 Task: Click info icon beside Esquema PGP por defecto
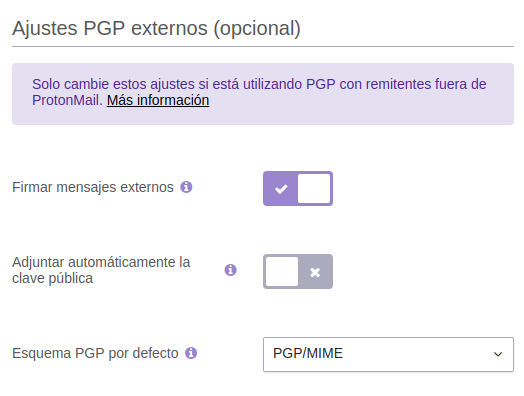pyautogui.click(x=191, y=353)
